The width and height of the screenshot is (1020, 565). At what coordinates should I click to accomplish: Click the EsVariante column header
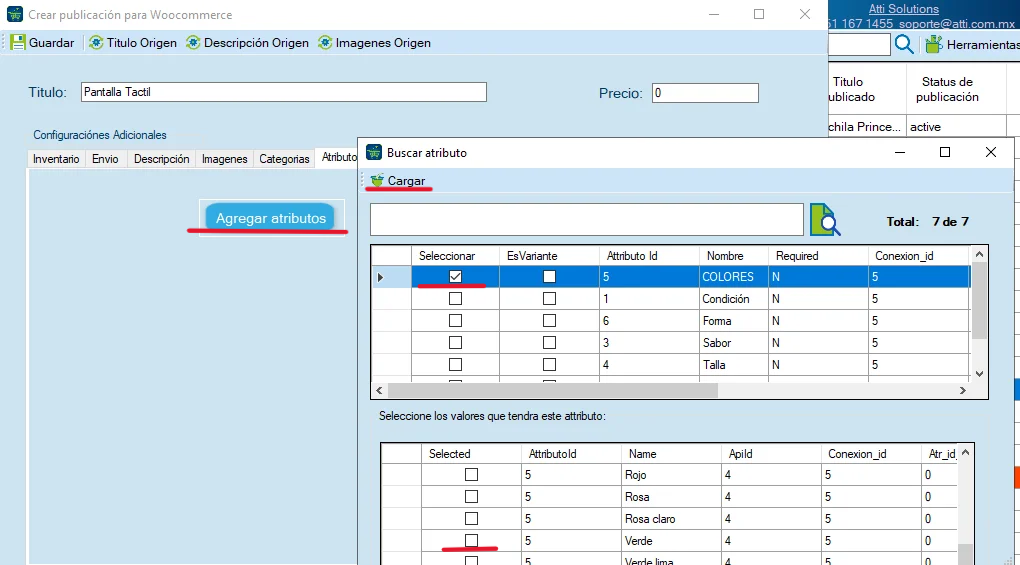click(550, 256)
